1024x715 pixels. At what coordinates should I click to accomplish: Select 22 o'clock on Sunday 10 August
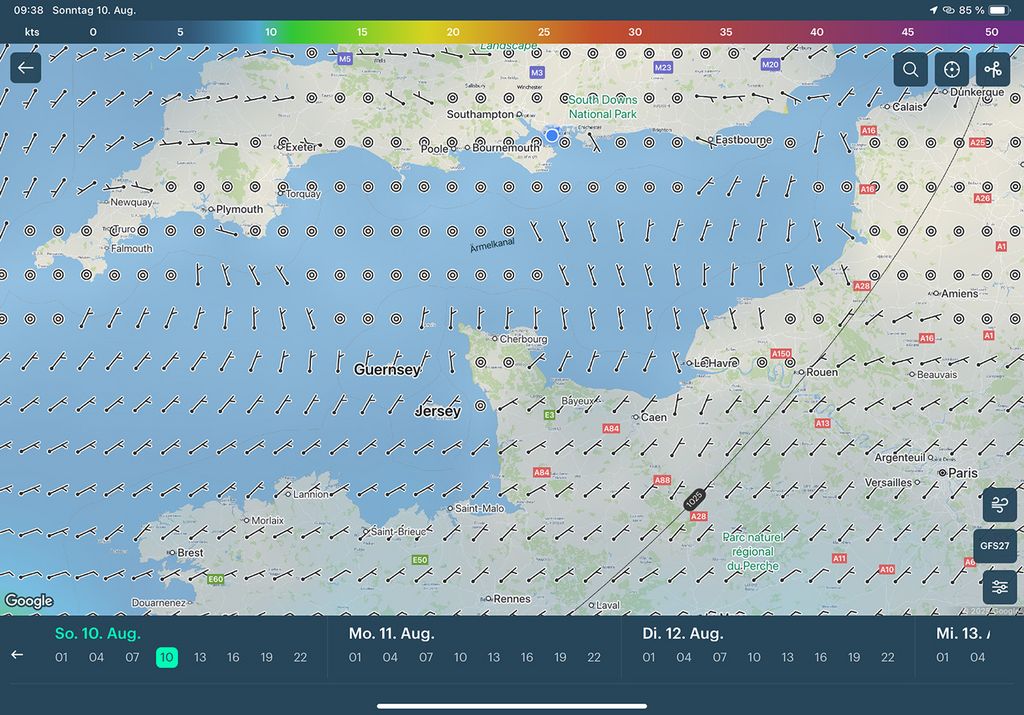tap(300, 657)
